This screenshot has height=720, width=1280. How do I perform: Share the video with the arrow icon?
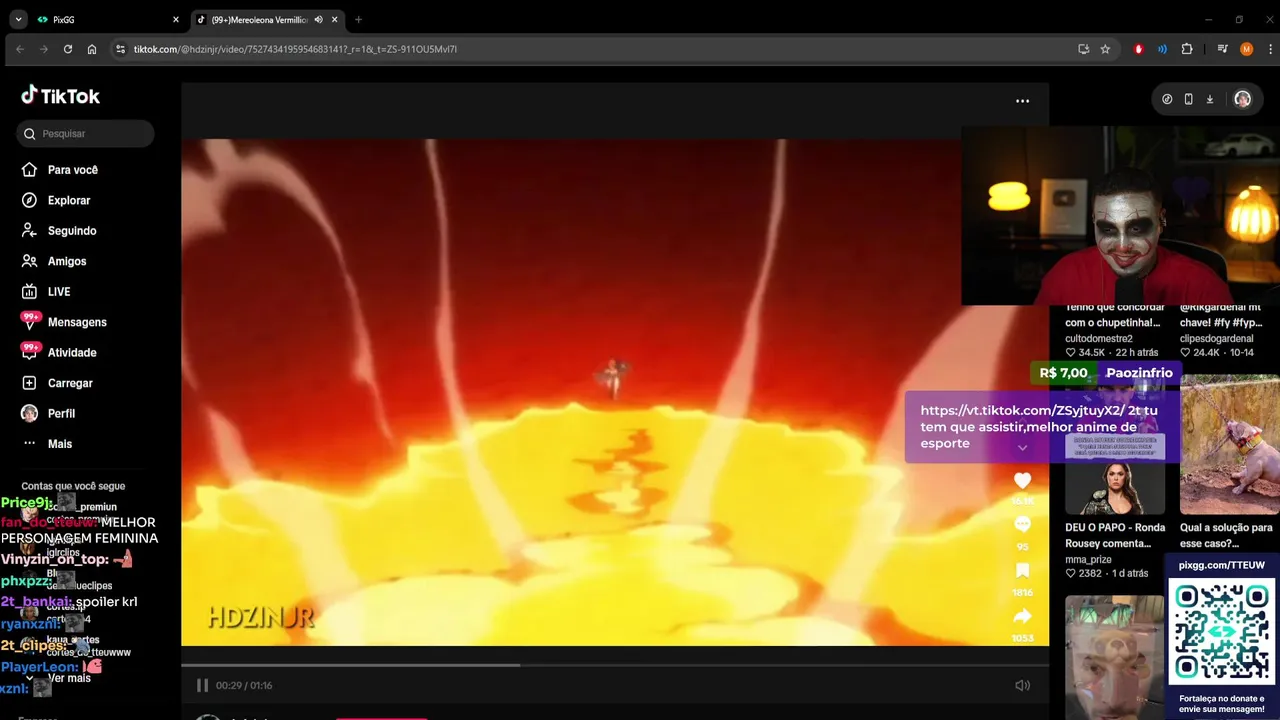pos(1022,616)
